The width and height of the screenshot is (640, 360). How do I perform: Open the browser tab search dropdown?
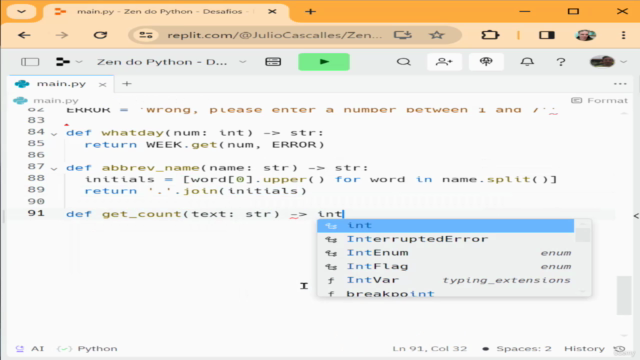click(x=22, y=11)
